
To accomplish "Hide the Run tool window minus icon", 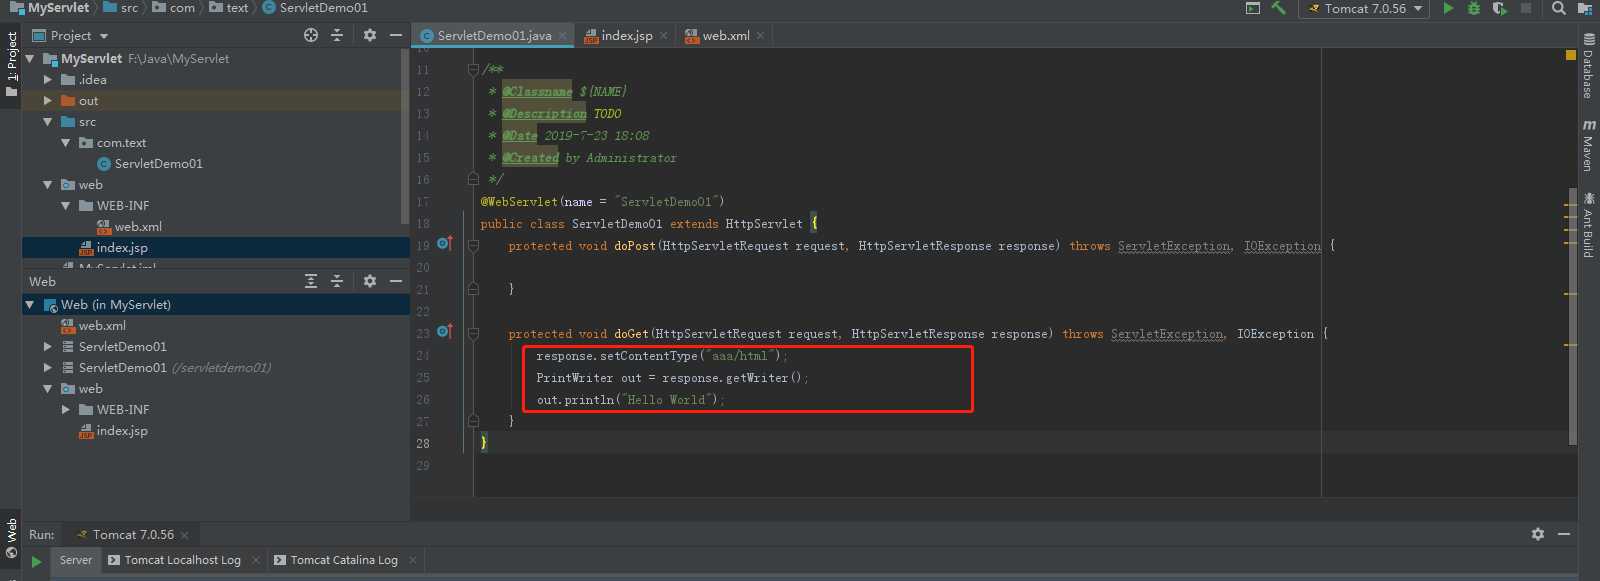I will [1564, 534].
